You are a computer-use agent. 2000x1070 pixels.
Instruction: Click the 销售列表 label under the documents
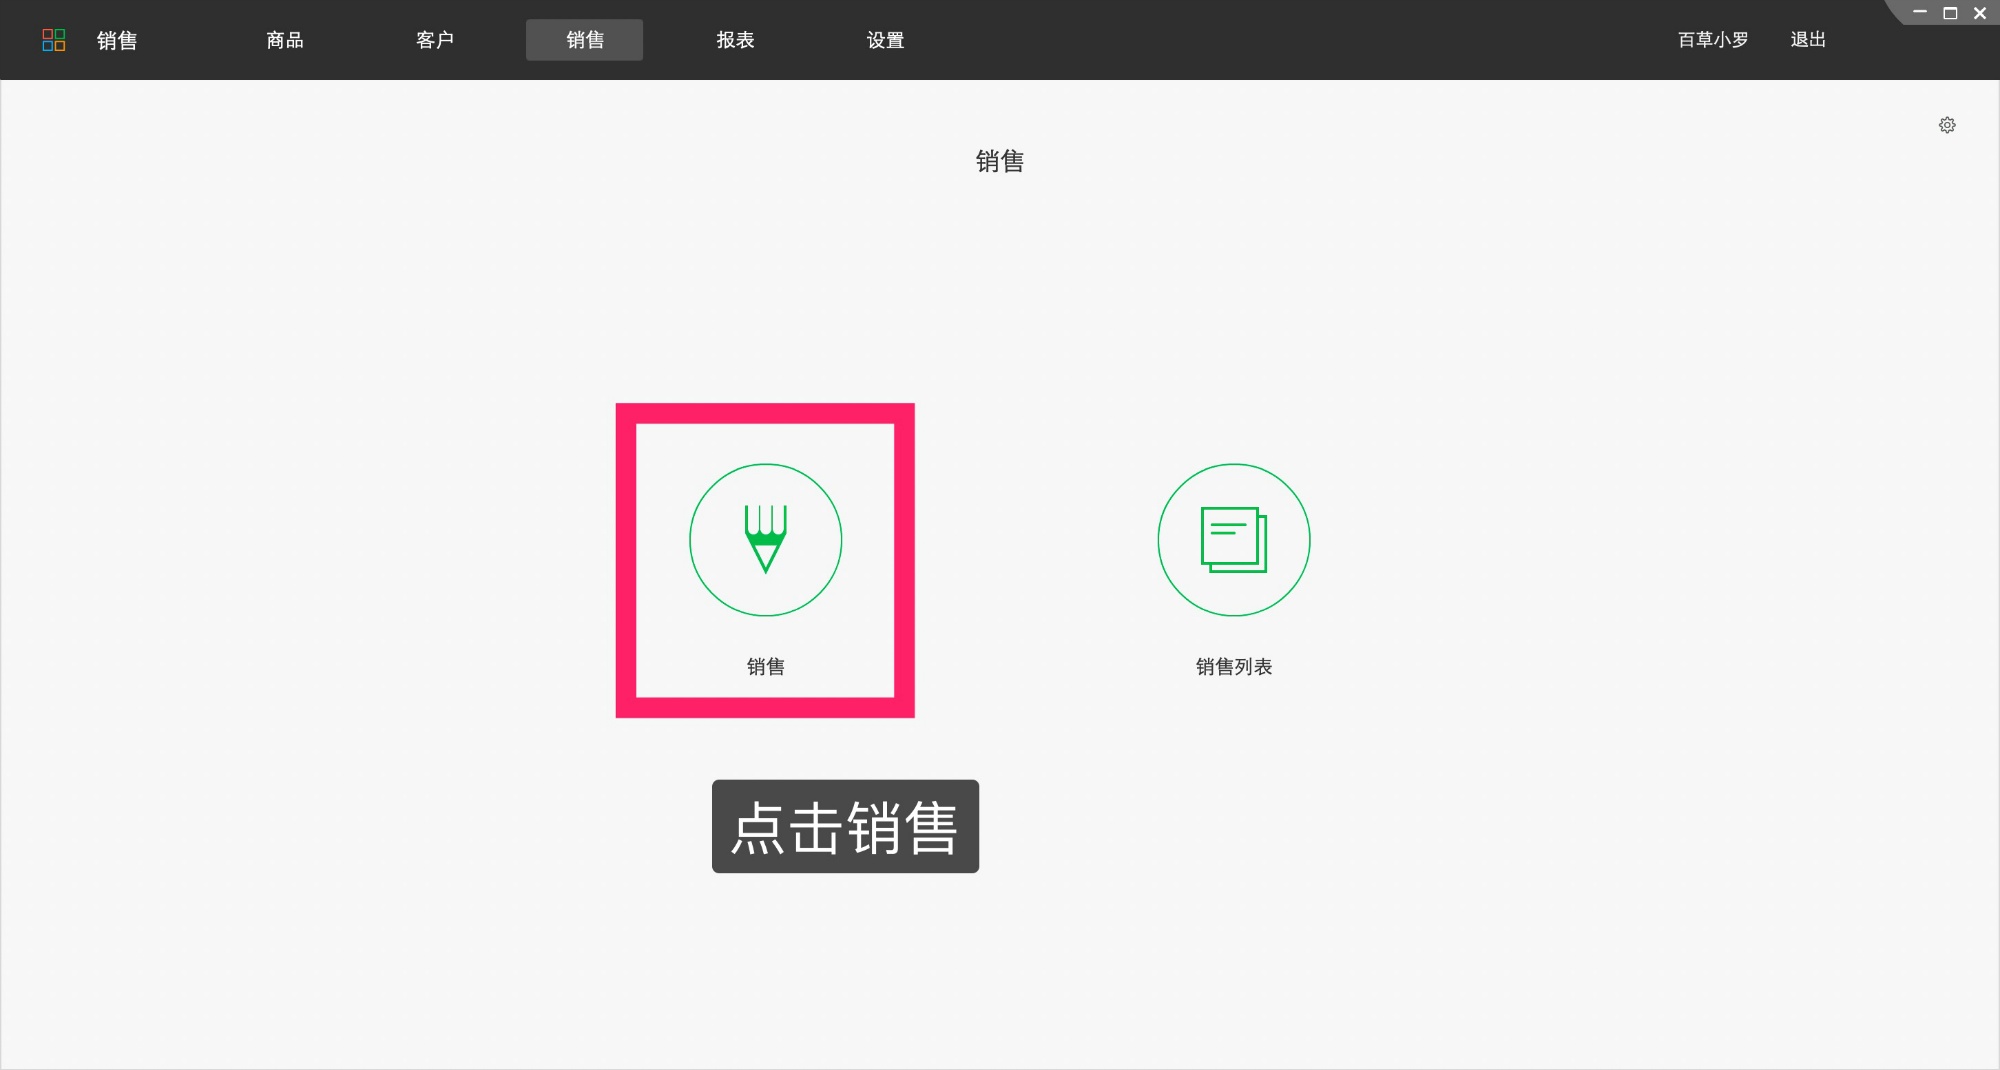tap(1233, 667)
